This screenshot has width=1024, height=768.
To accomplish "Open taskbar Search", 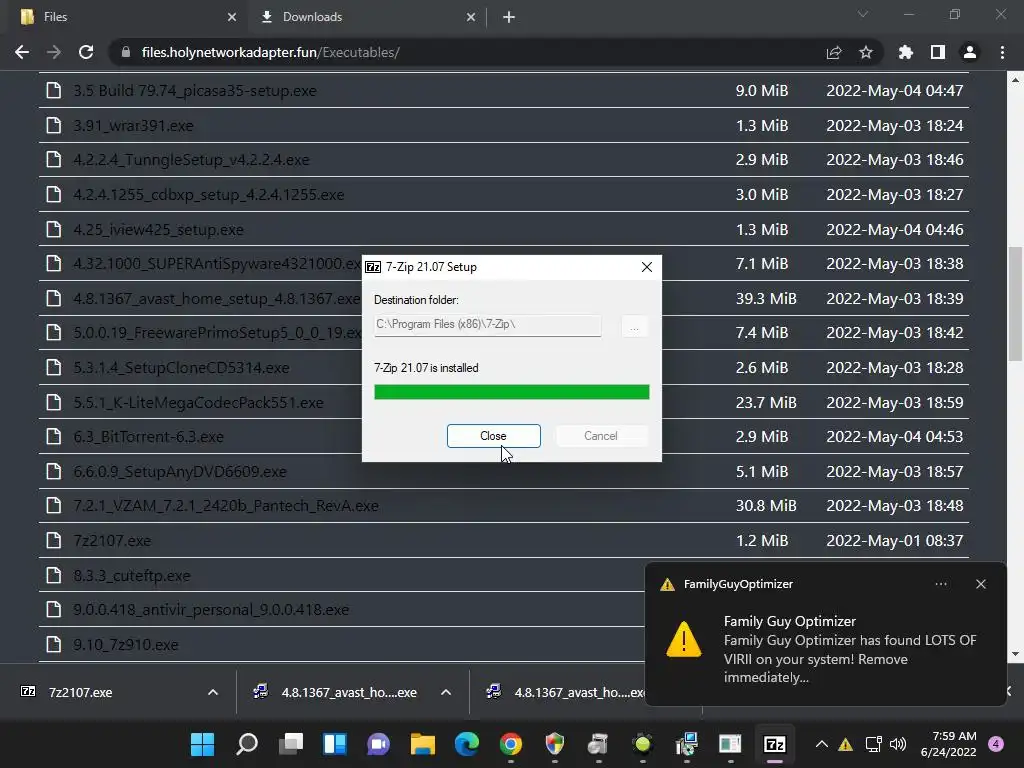I will [247, 744].
